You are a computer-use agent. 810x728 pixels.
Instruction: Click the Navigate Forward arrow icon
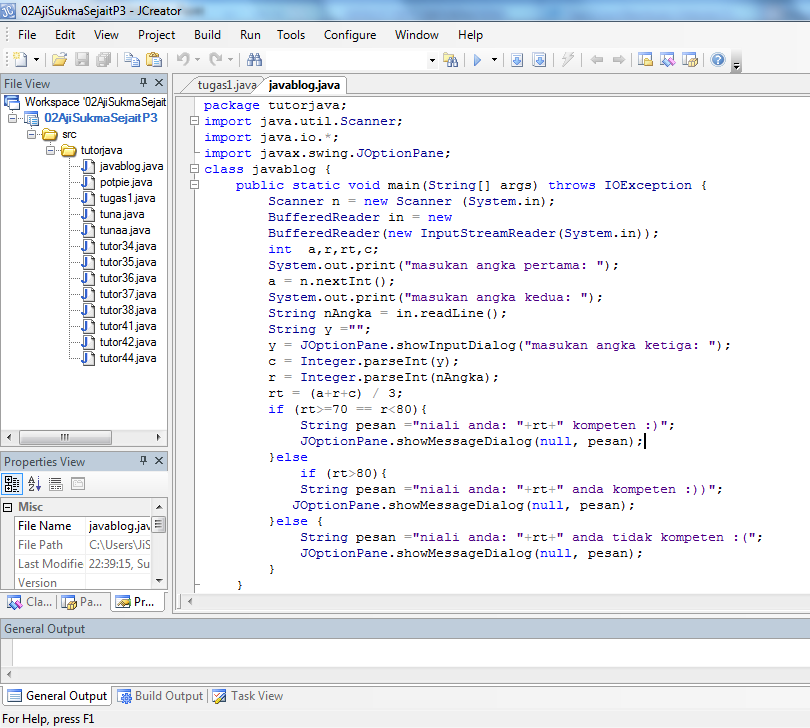click(619, 60)
